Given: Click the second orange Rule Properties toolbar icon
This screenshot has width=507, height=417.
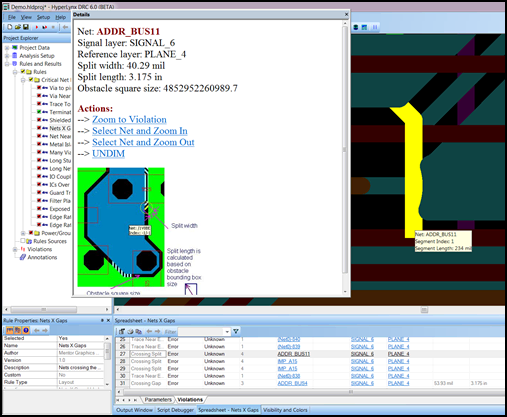Looking at the screenshot, I should click(x=17, y=330).
